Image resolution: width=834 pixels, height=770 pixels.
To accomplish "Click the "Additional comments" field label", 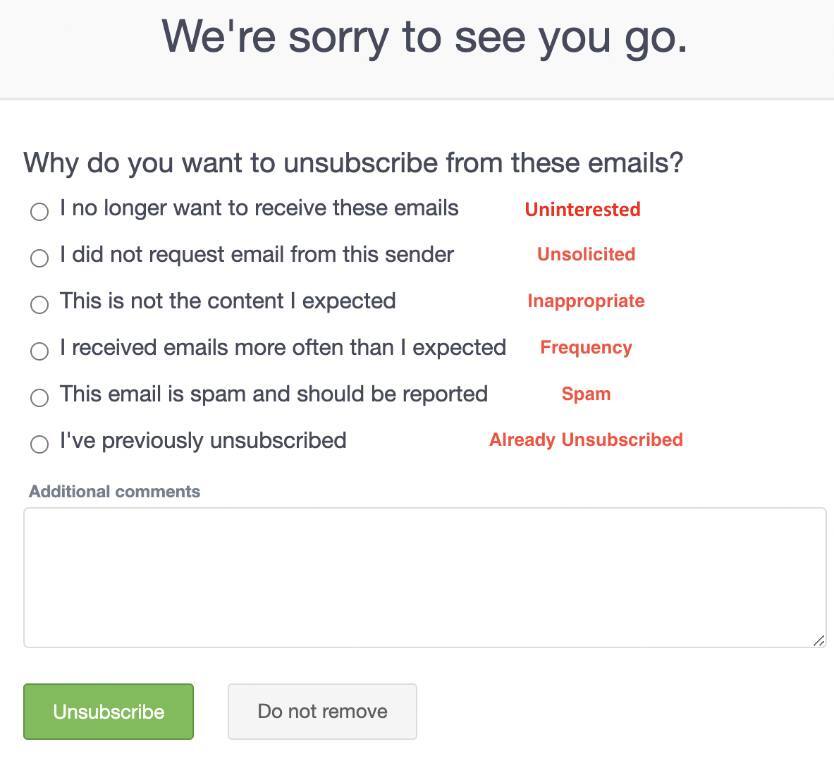I will pos(114,492).
